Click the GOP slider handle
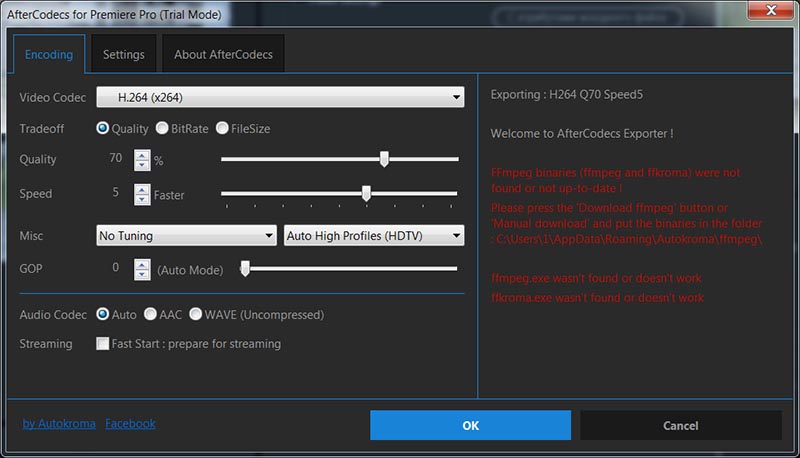The image size is (800, 458). click(245, 268)
